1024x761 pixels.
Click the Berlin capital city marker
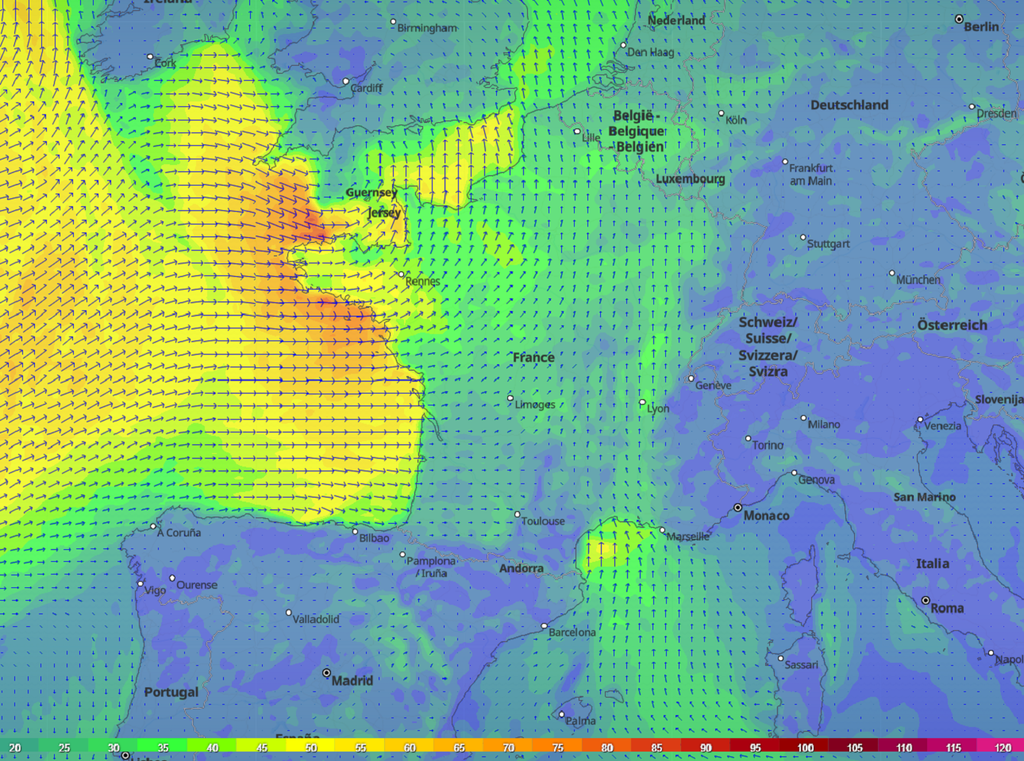tap(959, 19)
